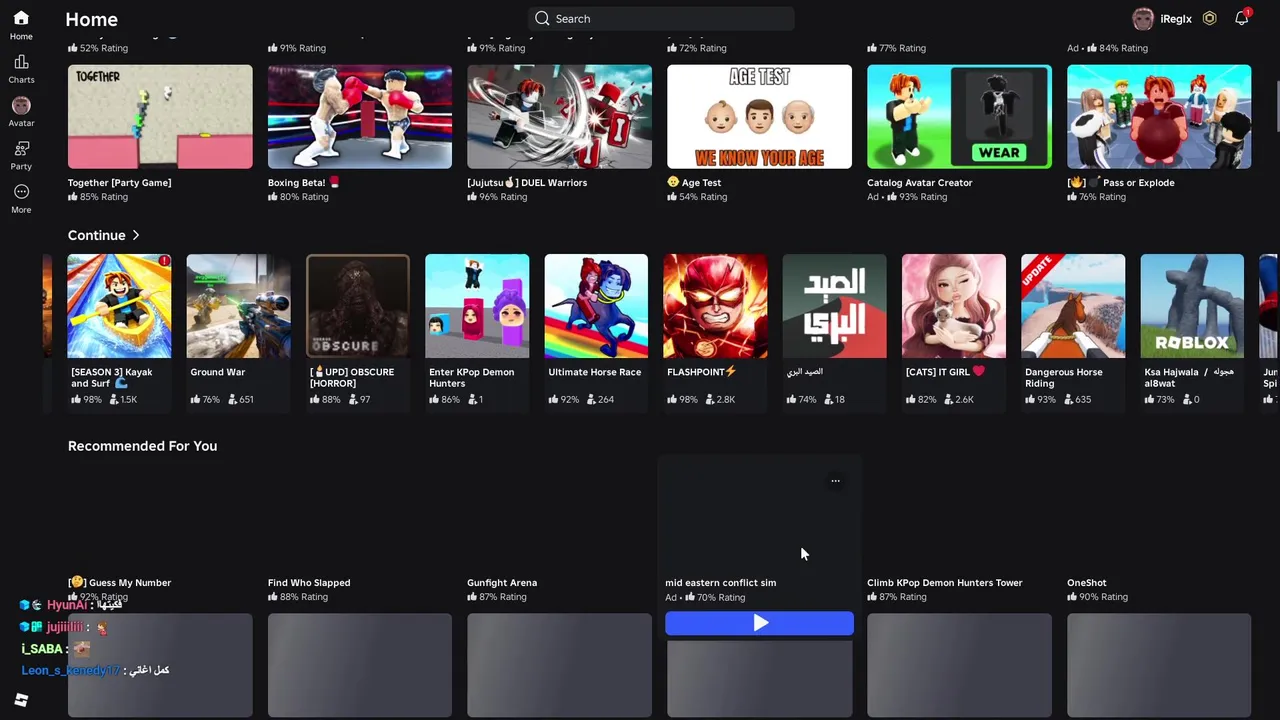Click the OneShot game title
The height and width of the screenshot is (720, 1280).
[x=1086, y=583]
